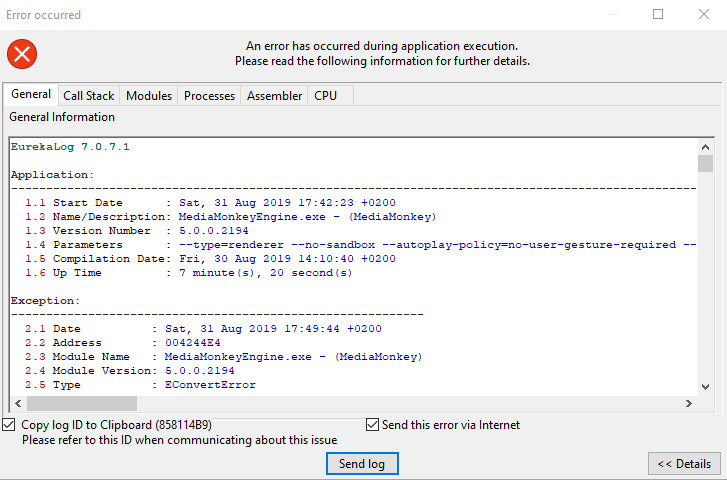The image size is (727, 480).
Task: Open the Assembler tab
Action: [x=274, y=96]
